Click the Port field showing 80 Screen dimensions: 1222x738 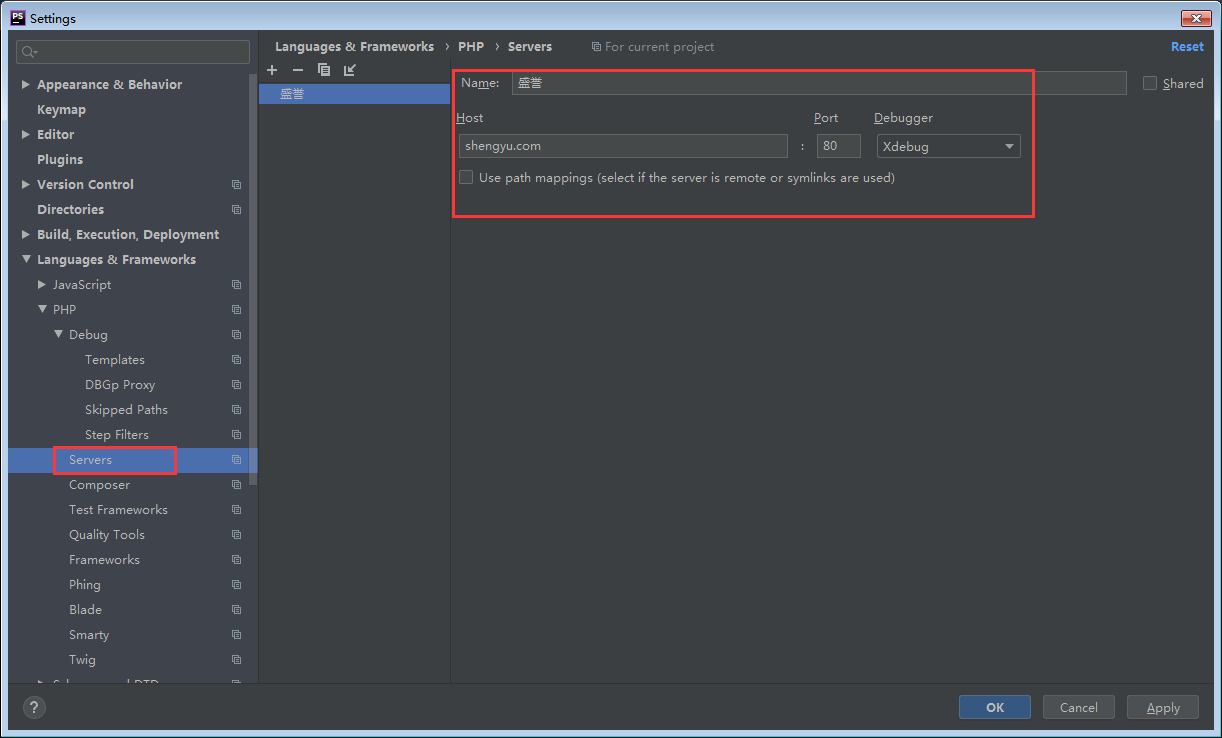pyautogui.click(x=838, y=146)
